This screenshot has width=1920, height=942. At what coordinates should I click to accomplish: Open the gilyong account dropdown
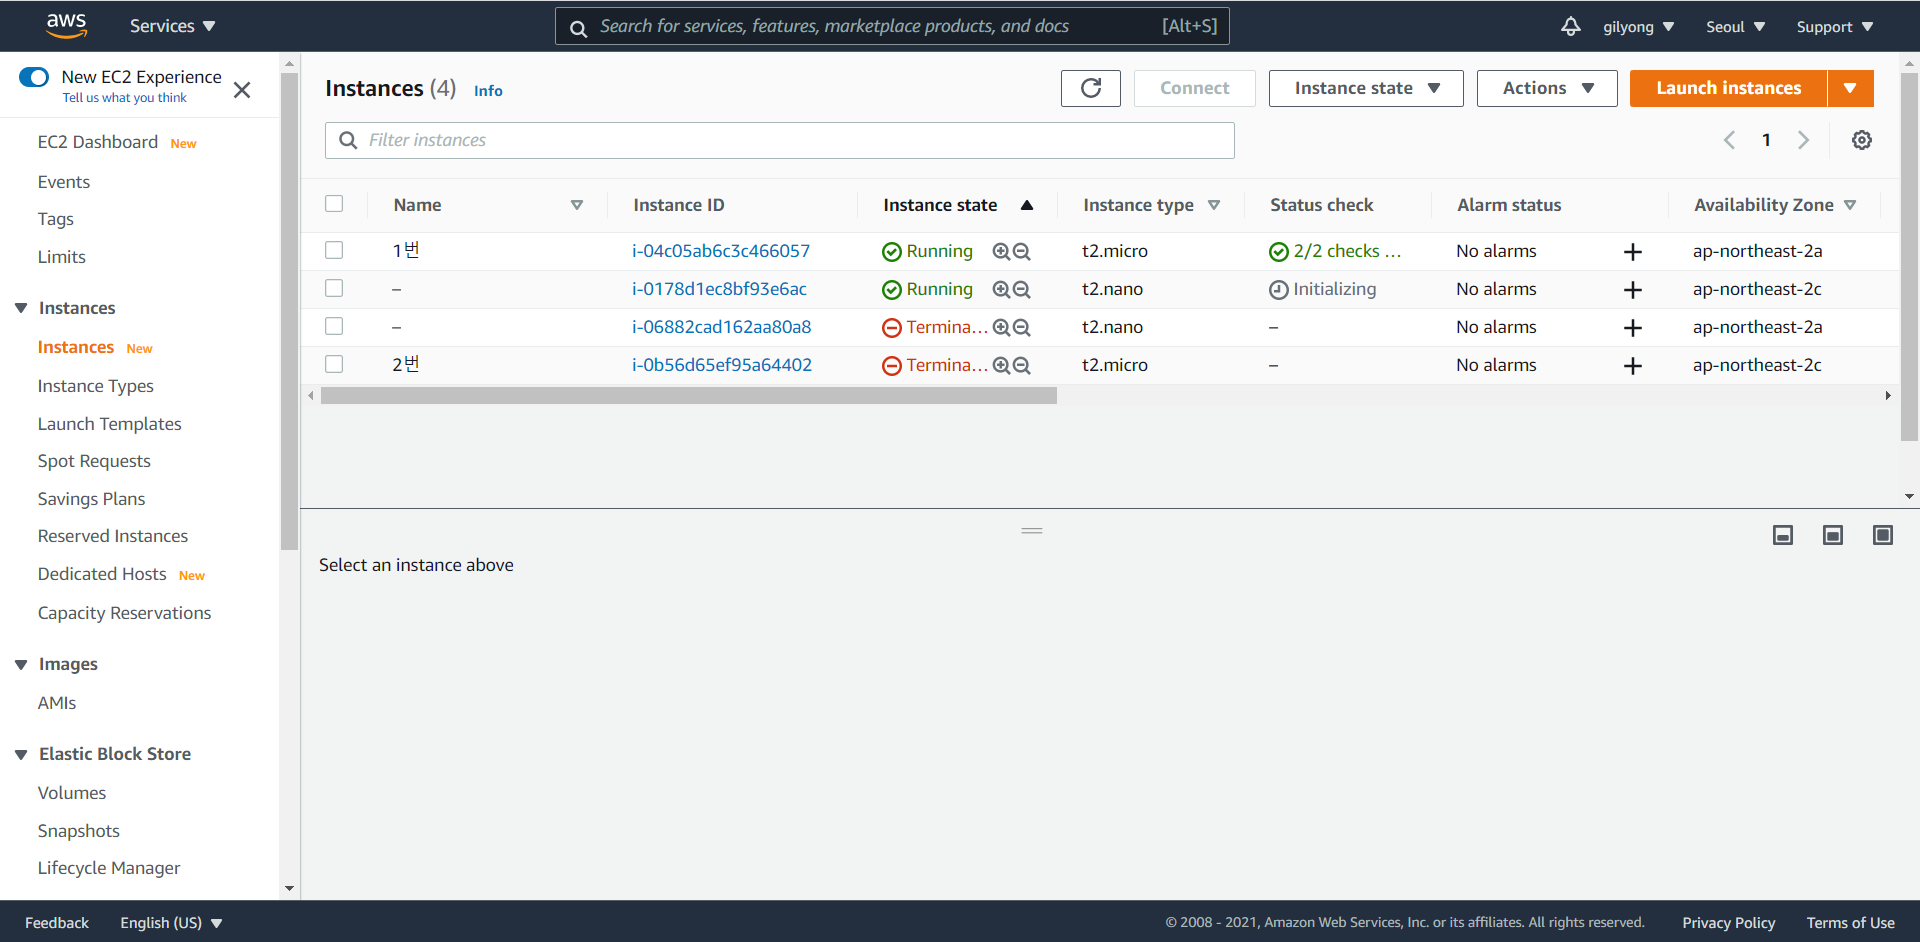(1638, 27)
